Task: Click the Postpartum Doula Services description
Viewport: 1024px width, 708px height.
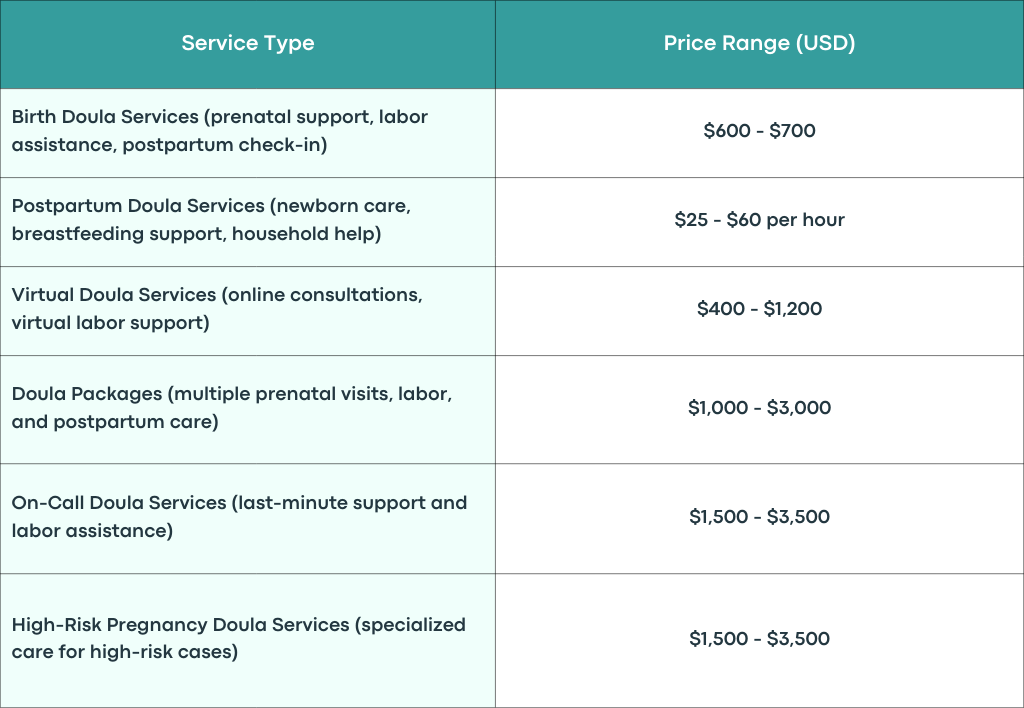Action: click(212, 219)
